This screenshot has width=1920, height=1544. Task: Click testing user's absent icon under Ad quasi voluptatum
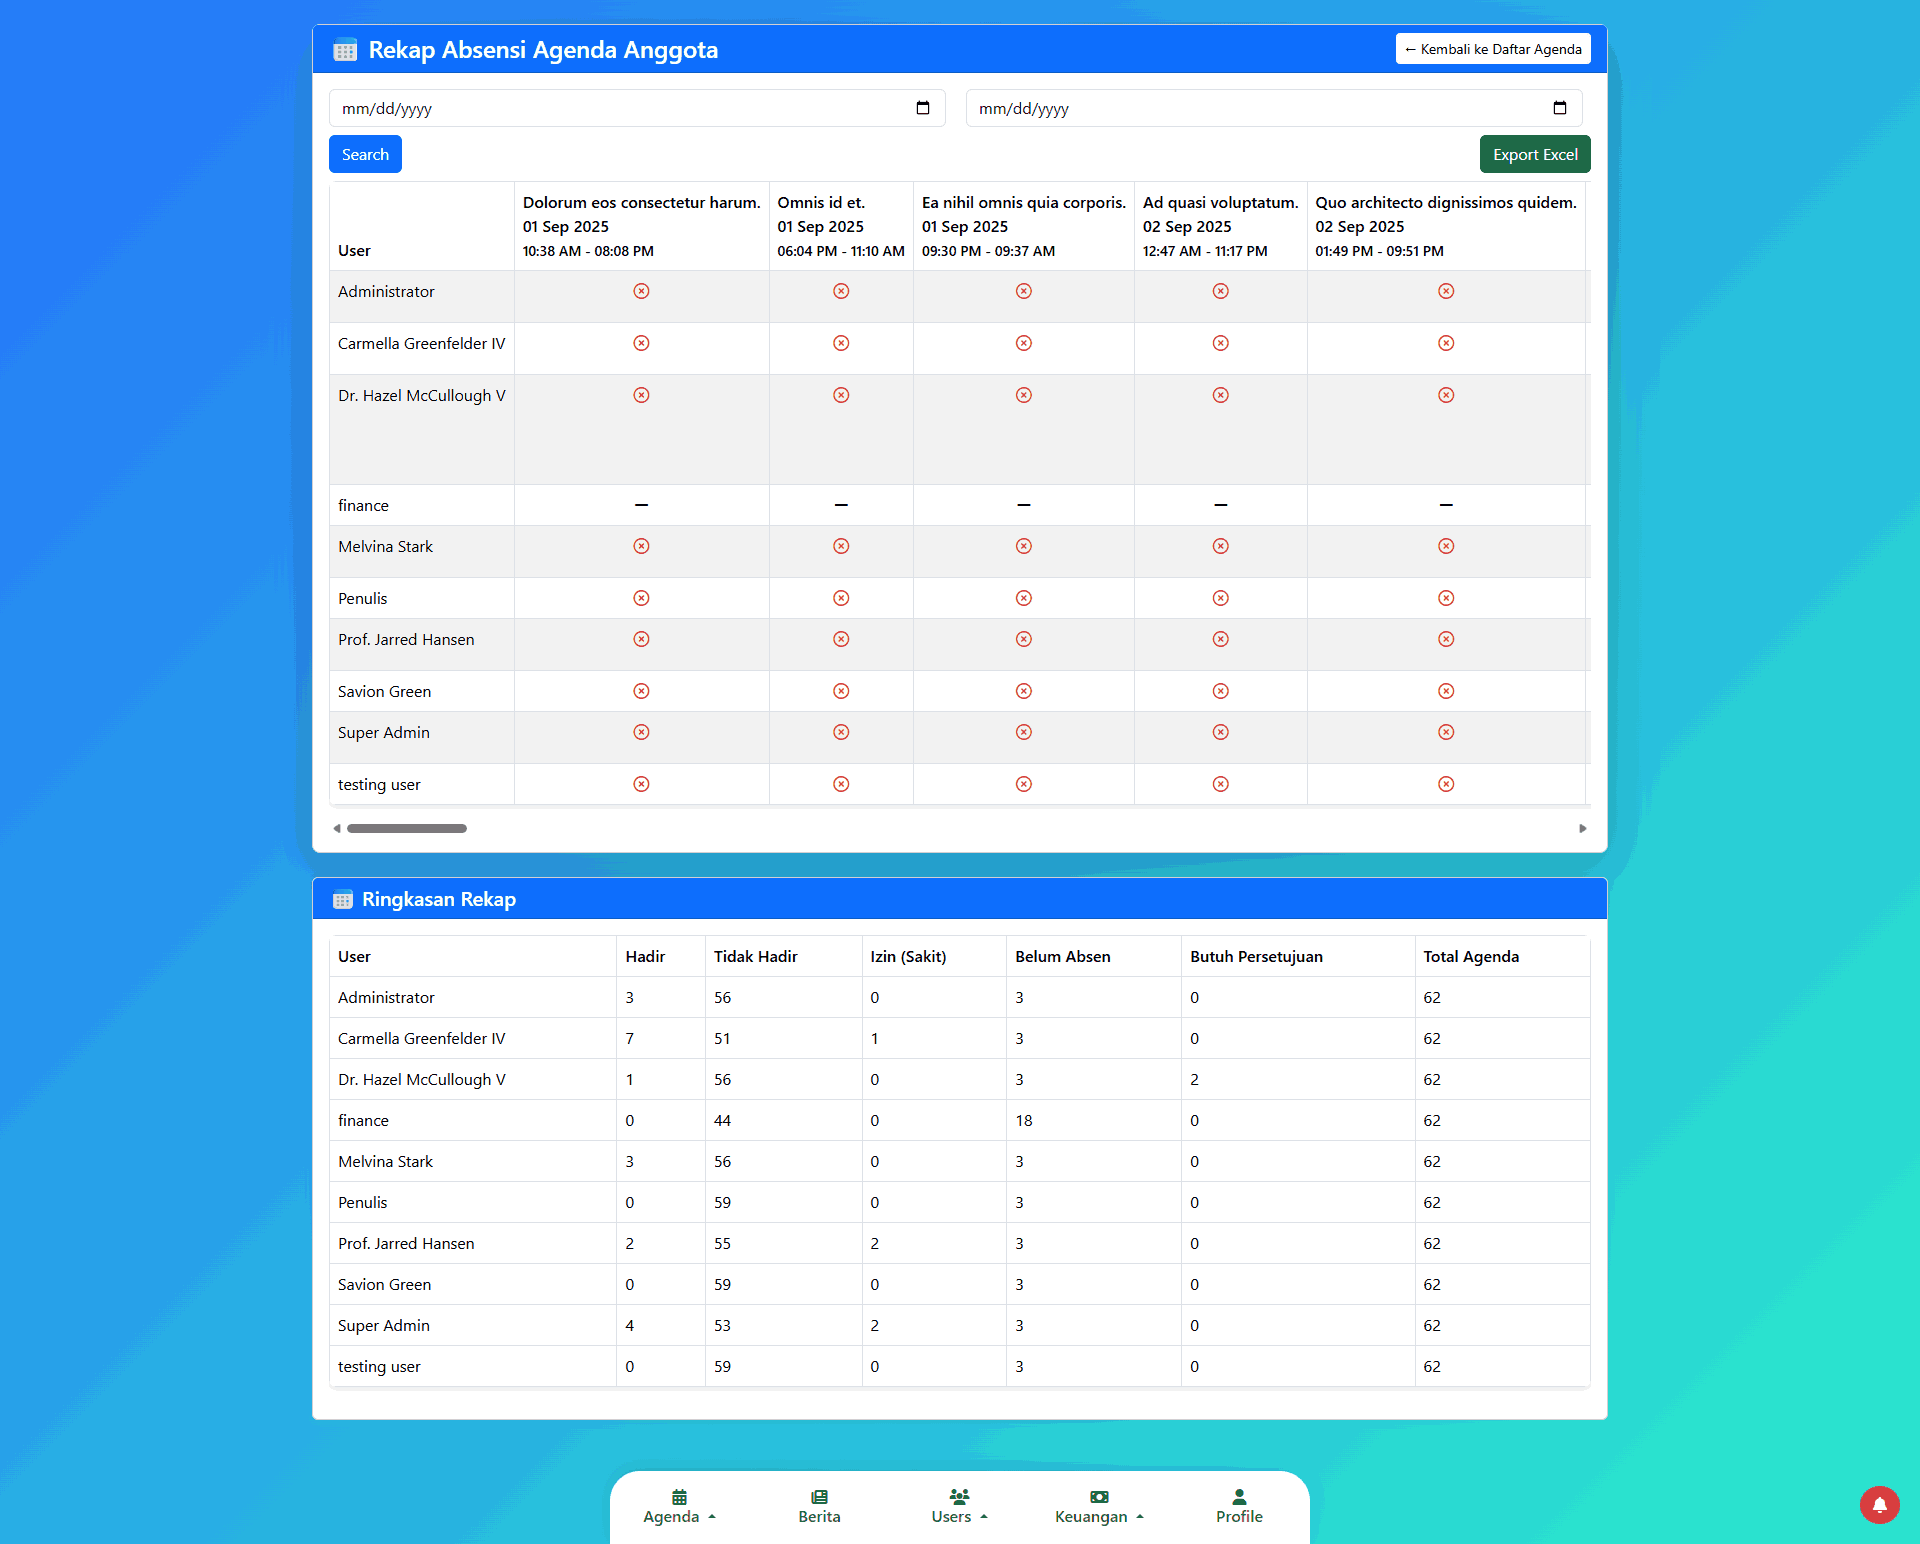click(x=1220, y=784)
